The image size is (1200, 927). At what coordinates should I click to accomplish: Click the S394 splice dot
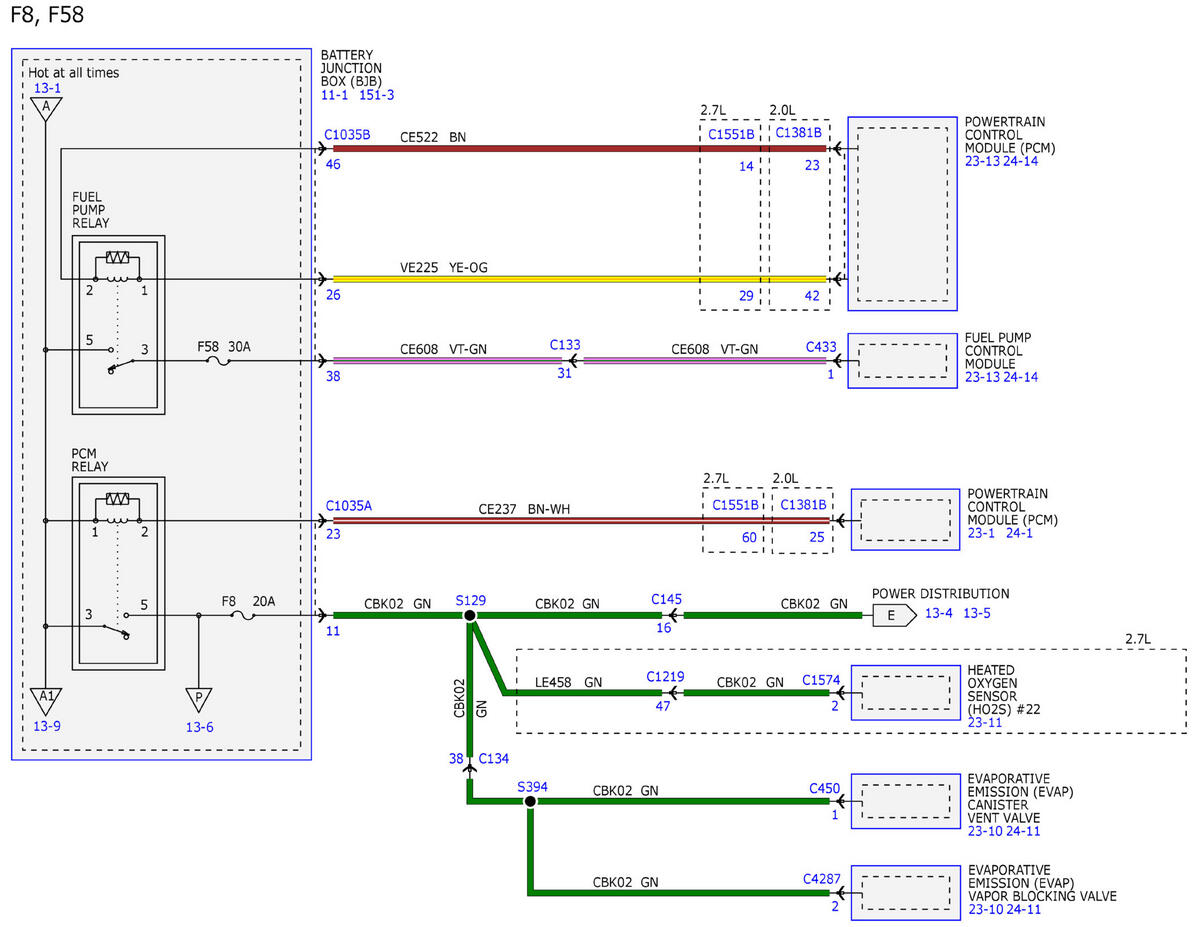(x=530, y=801)
